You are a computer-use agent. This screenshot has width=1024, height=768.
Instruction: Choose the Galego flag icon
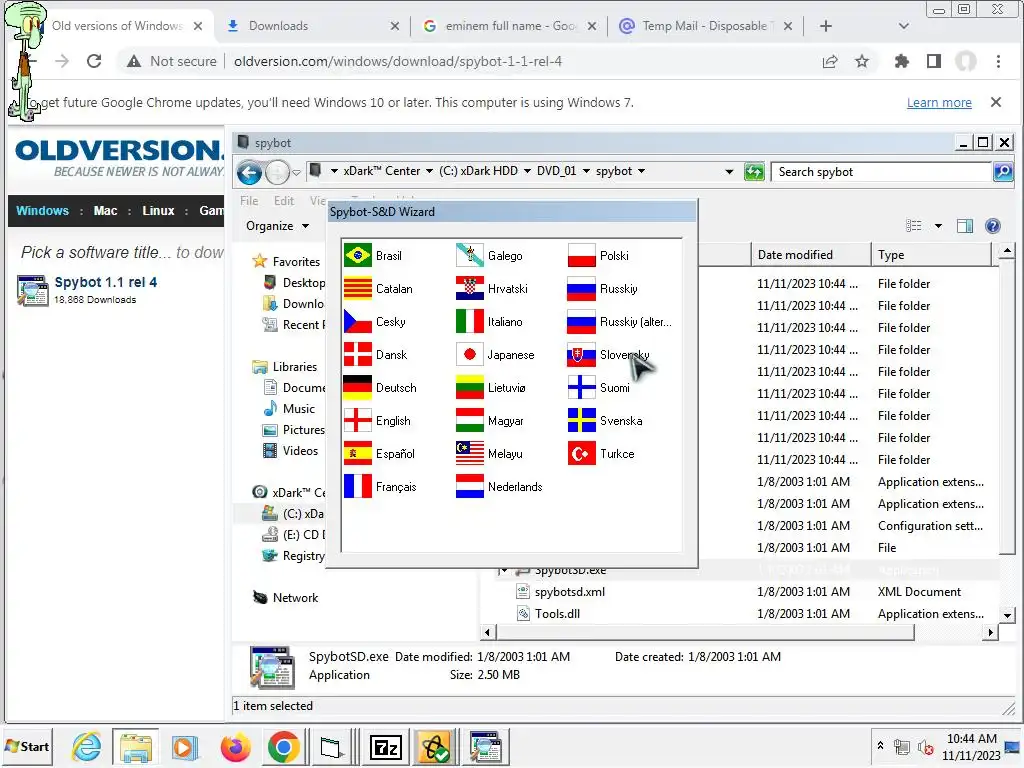[x=470, y=255]
